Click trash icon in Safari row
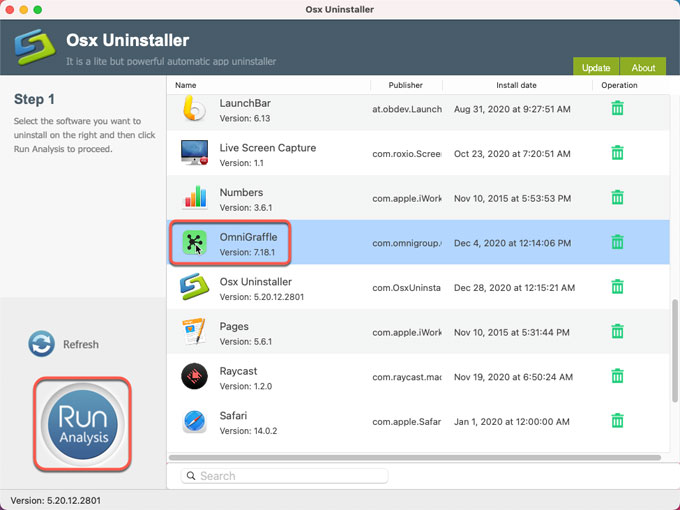This screenshot has height=510, width=680. pos(617,421)
